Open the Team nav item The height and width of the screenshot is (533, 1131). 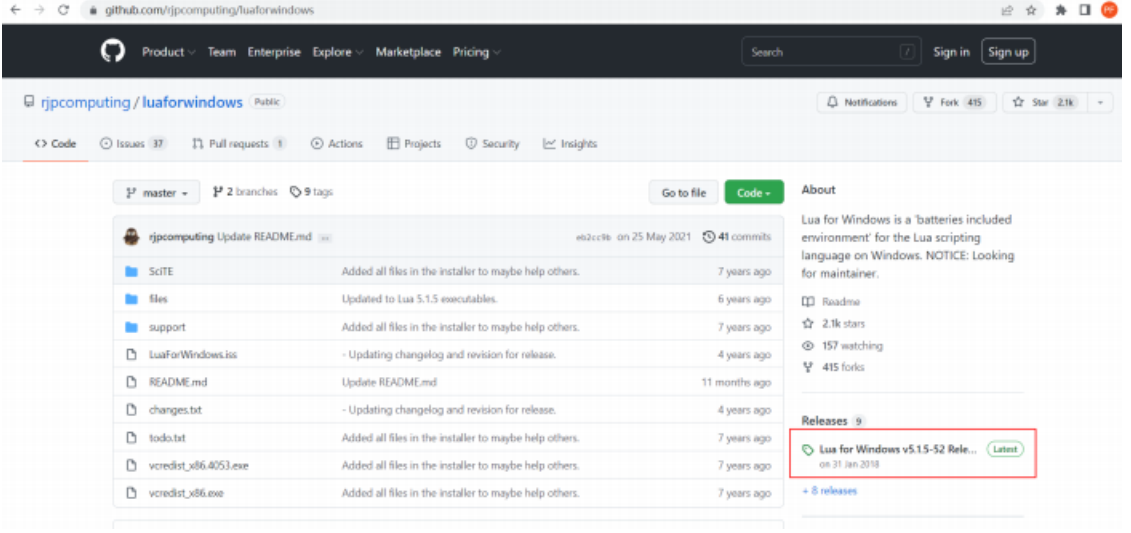click(221, 52)
